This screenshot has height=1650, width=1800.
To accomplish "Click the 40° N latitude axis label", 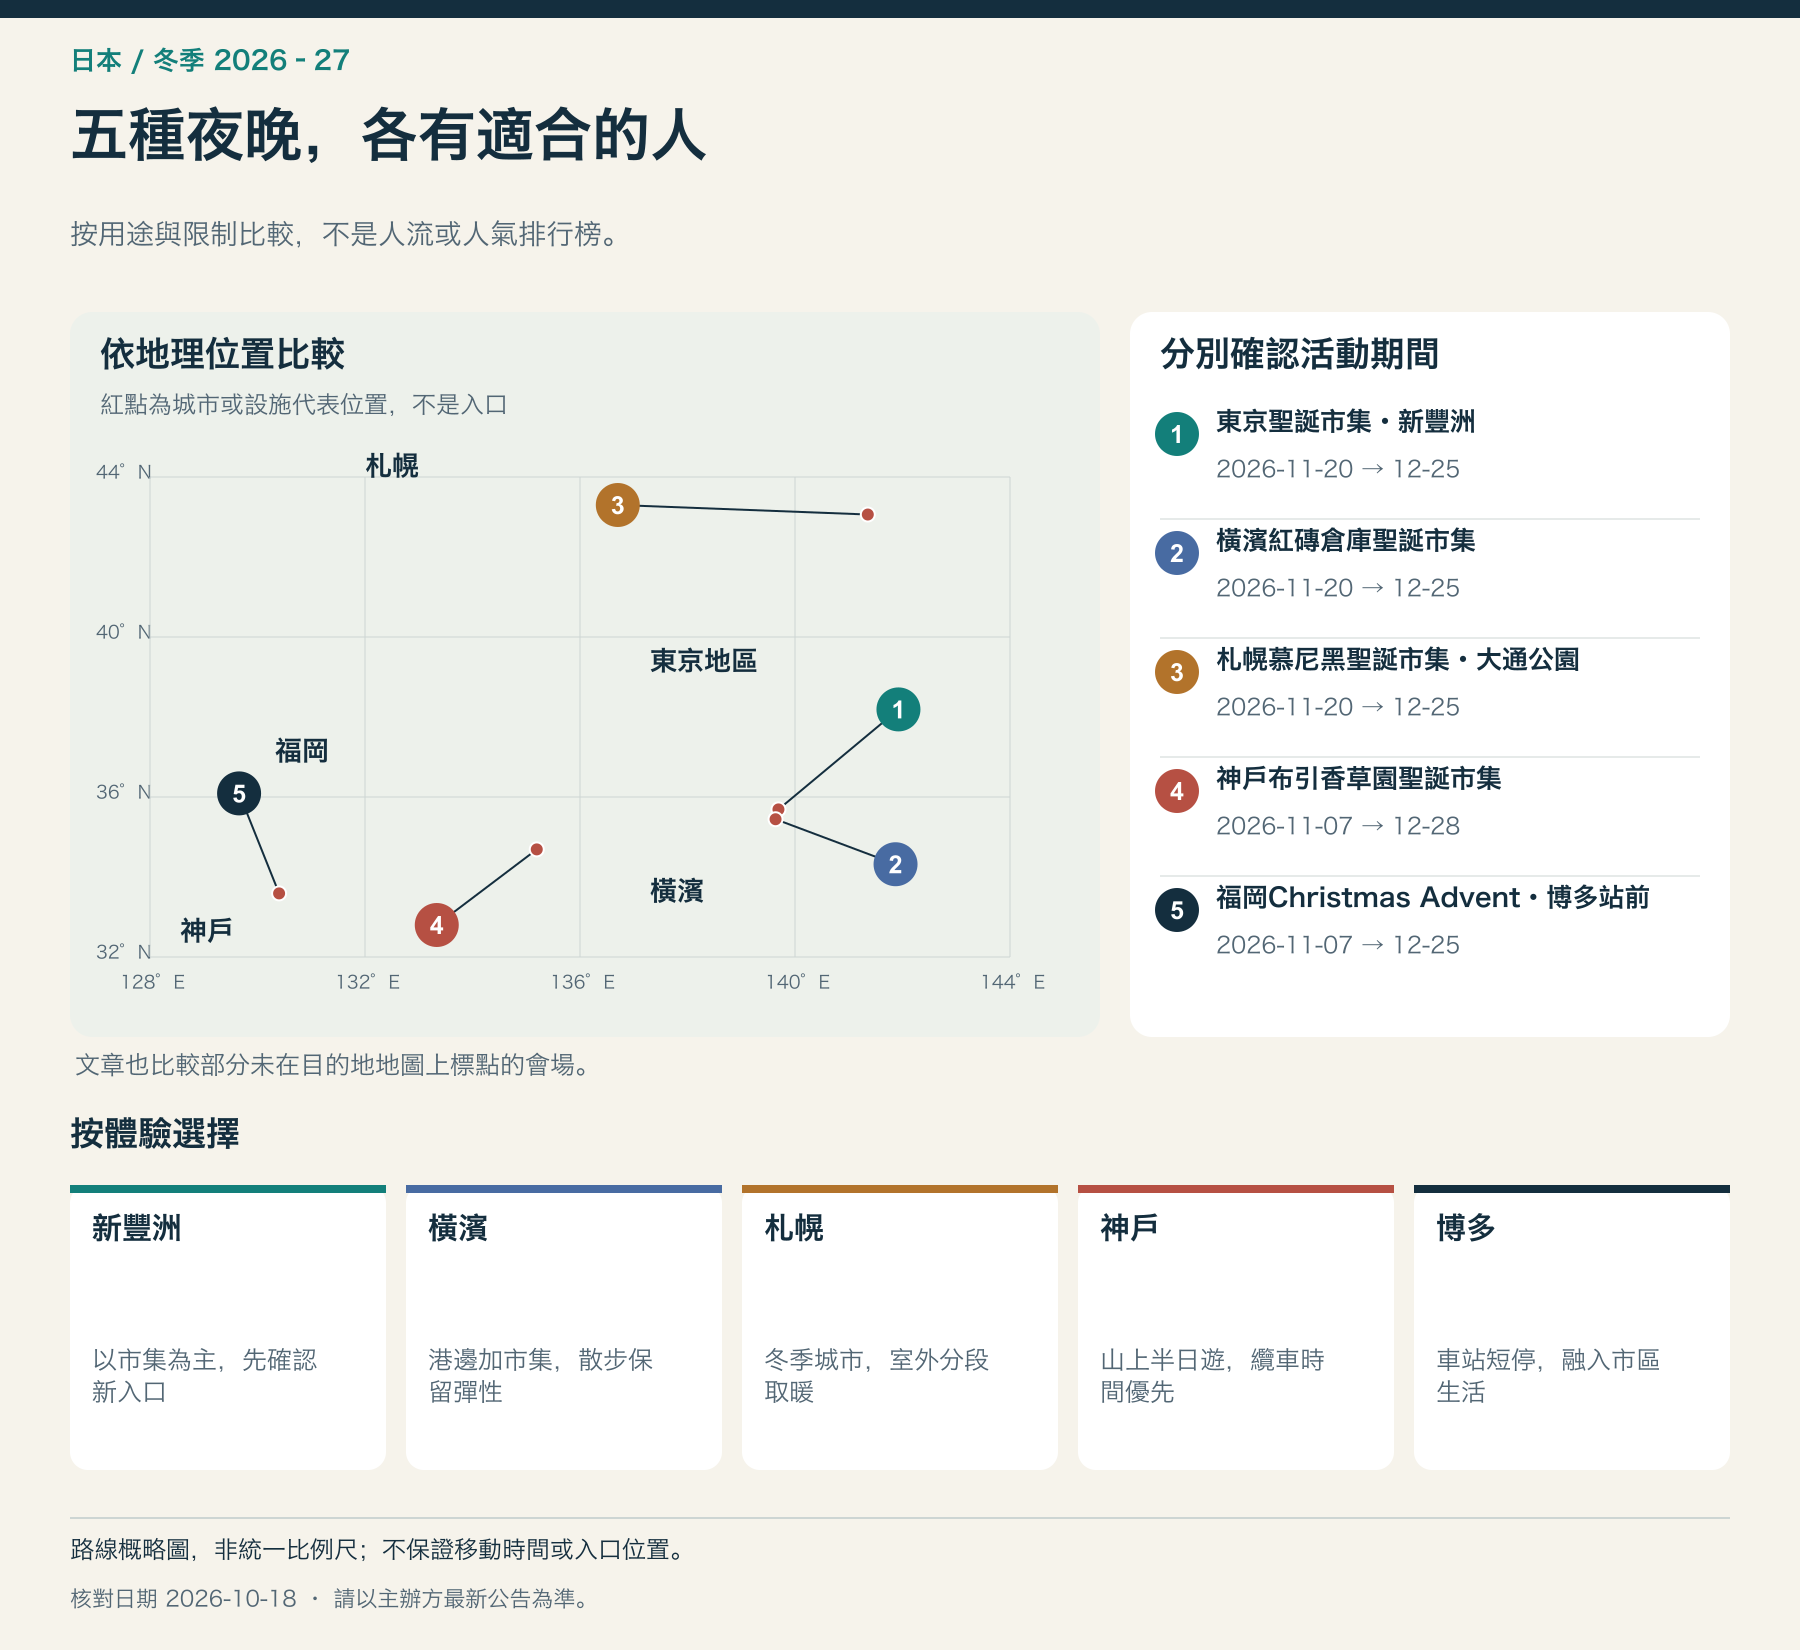I will pos(124,632).
